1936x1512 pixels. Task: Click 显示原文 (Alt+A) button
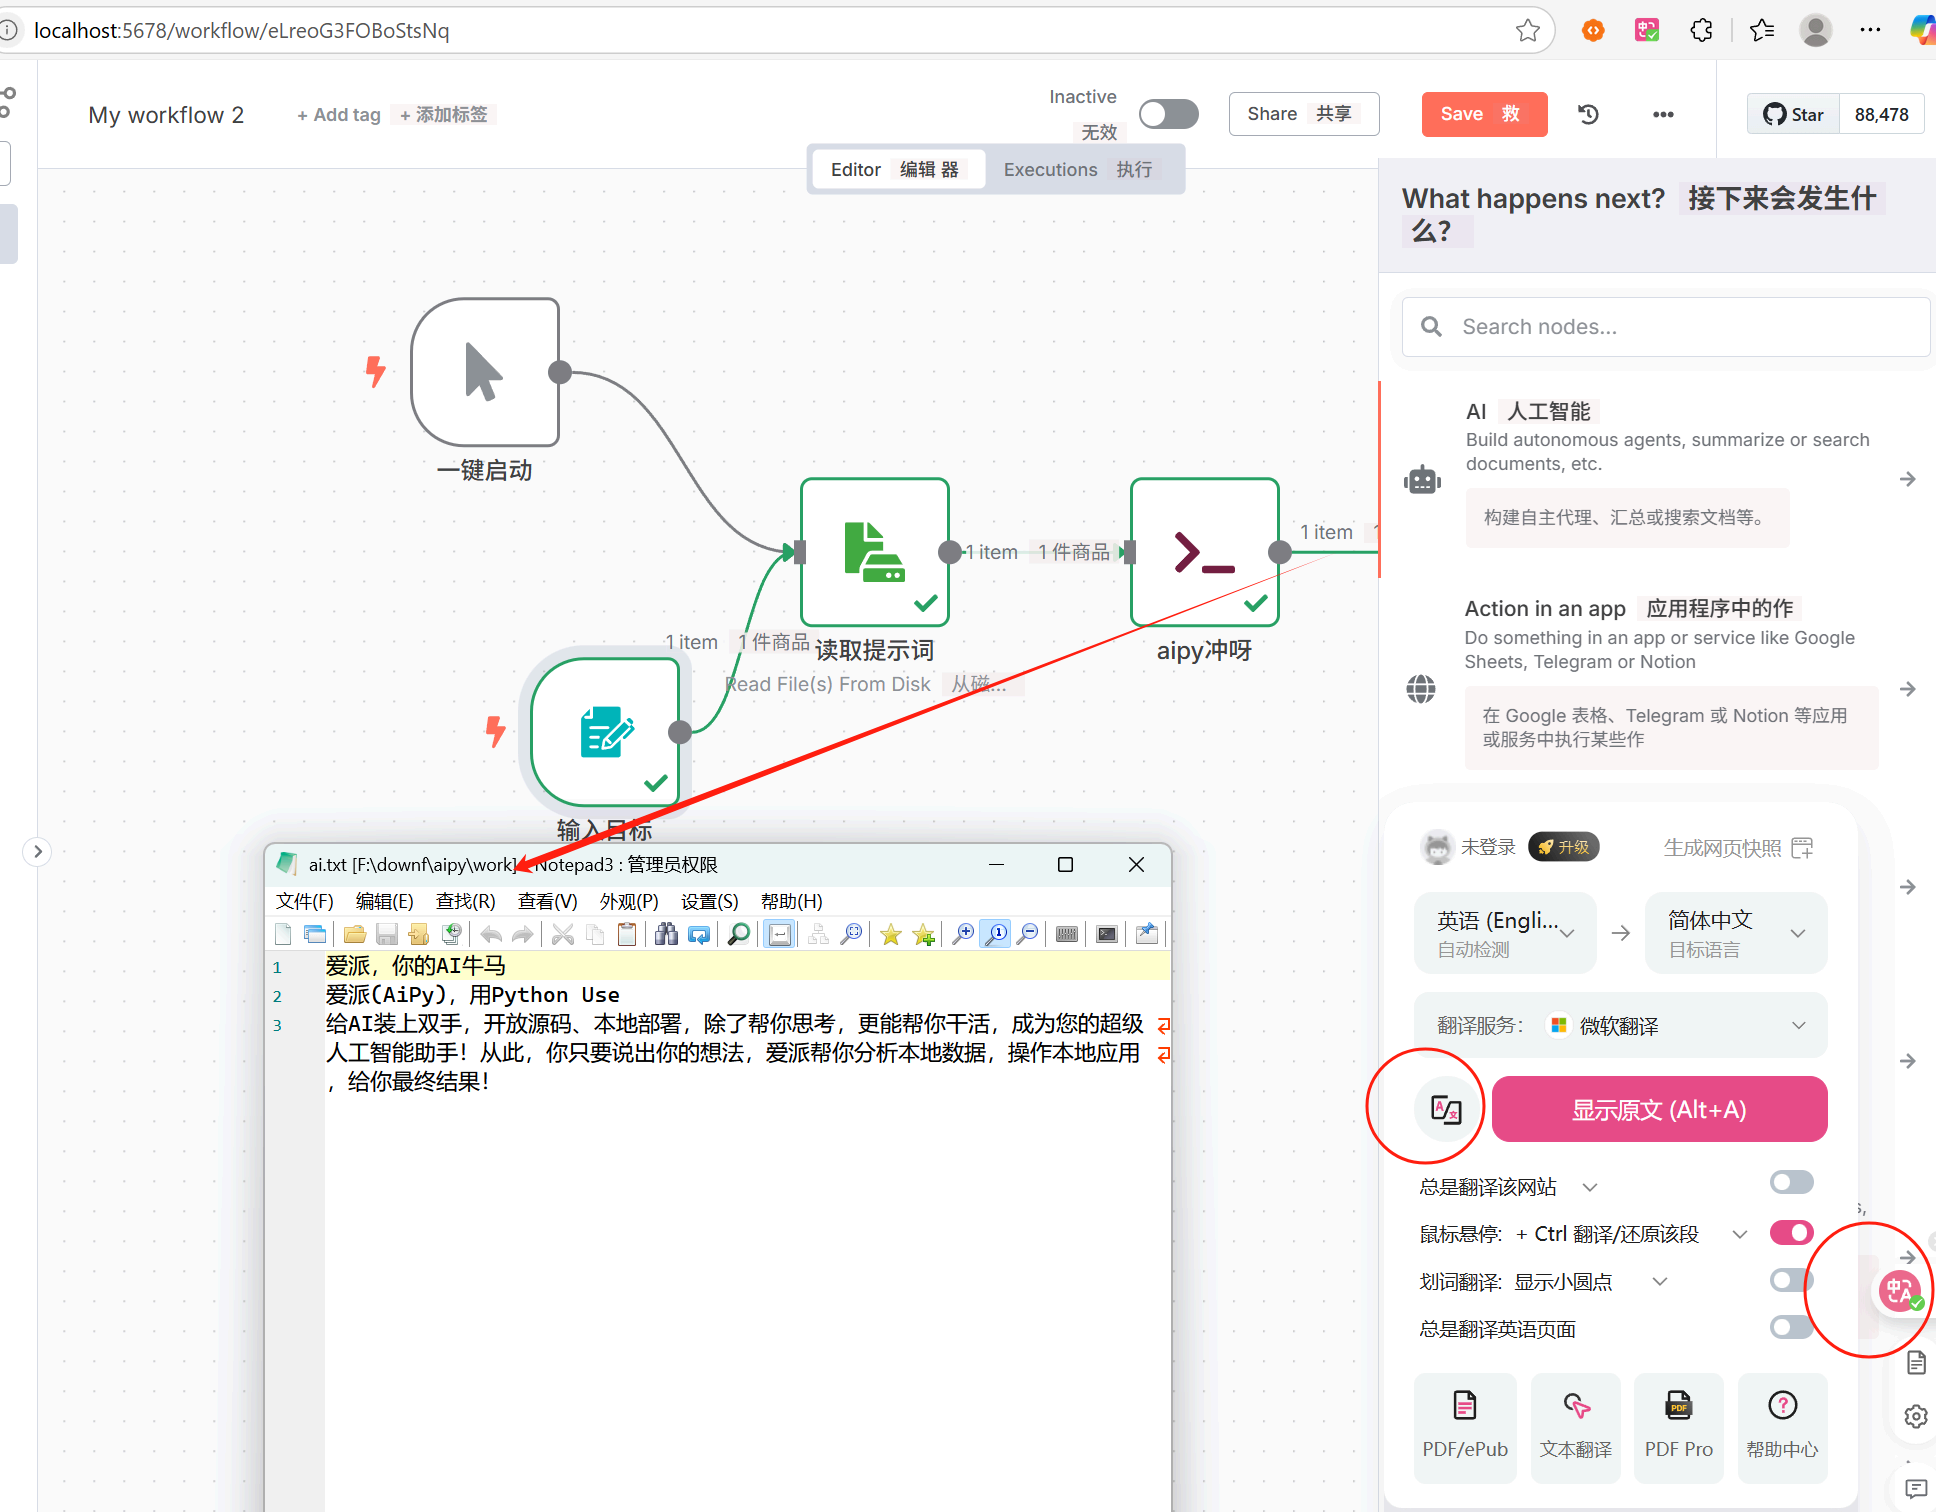point(1659,1109)
